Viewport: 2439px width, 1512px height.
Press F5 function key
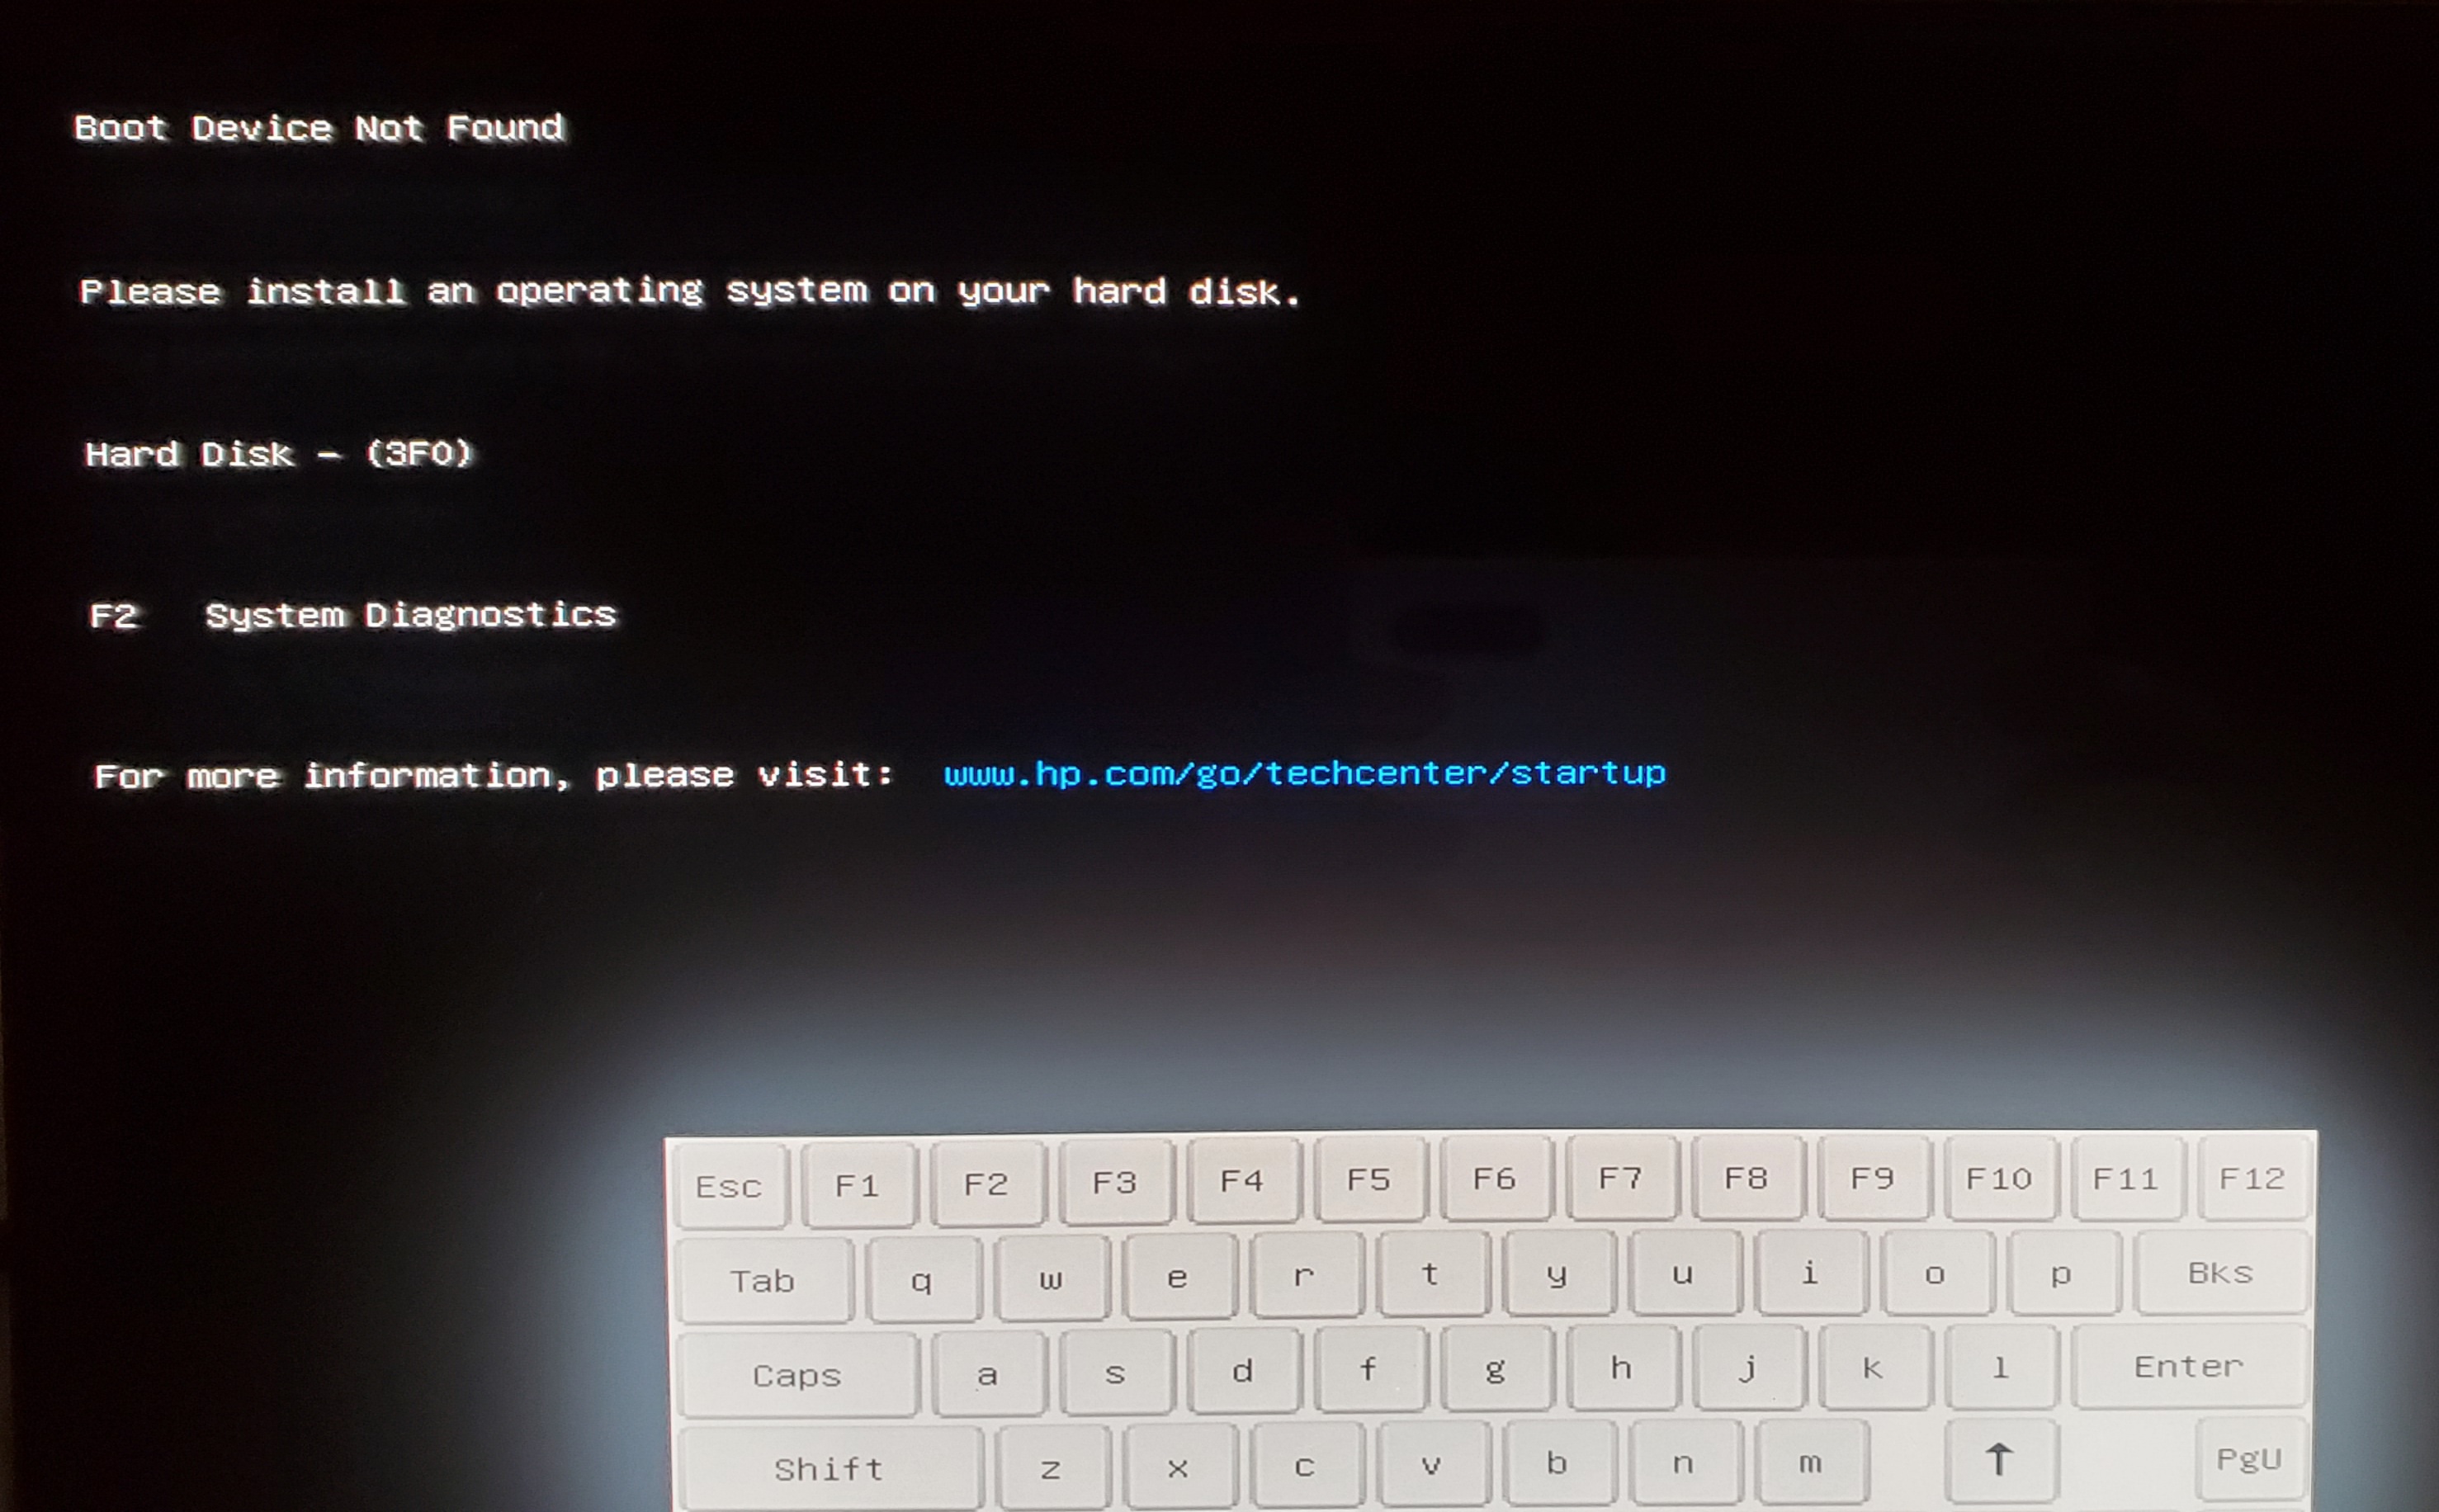click(x=1371, y=1181)
